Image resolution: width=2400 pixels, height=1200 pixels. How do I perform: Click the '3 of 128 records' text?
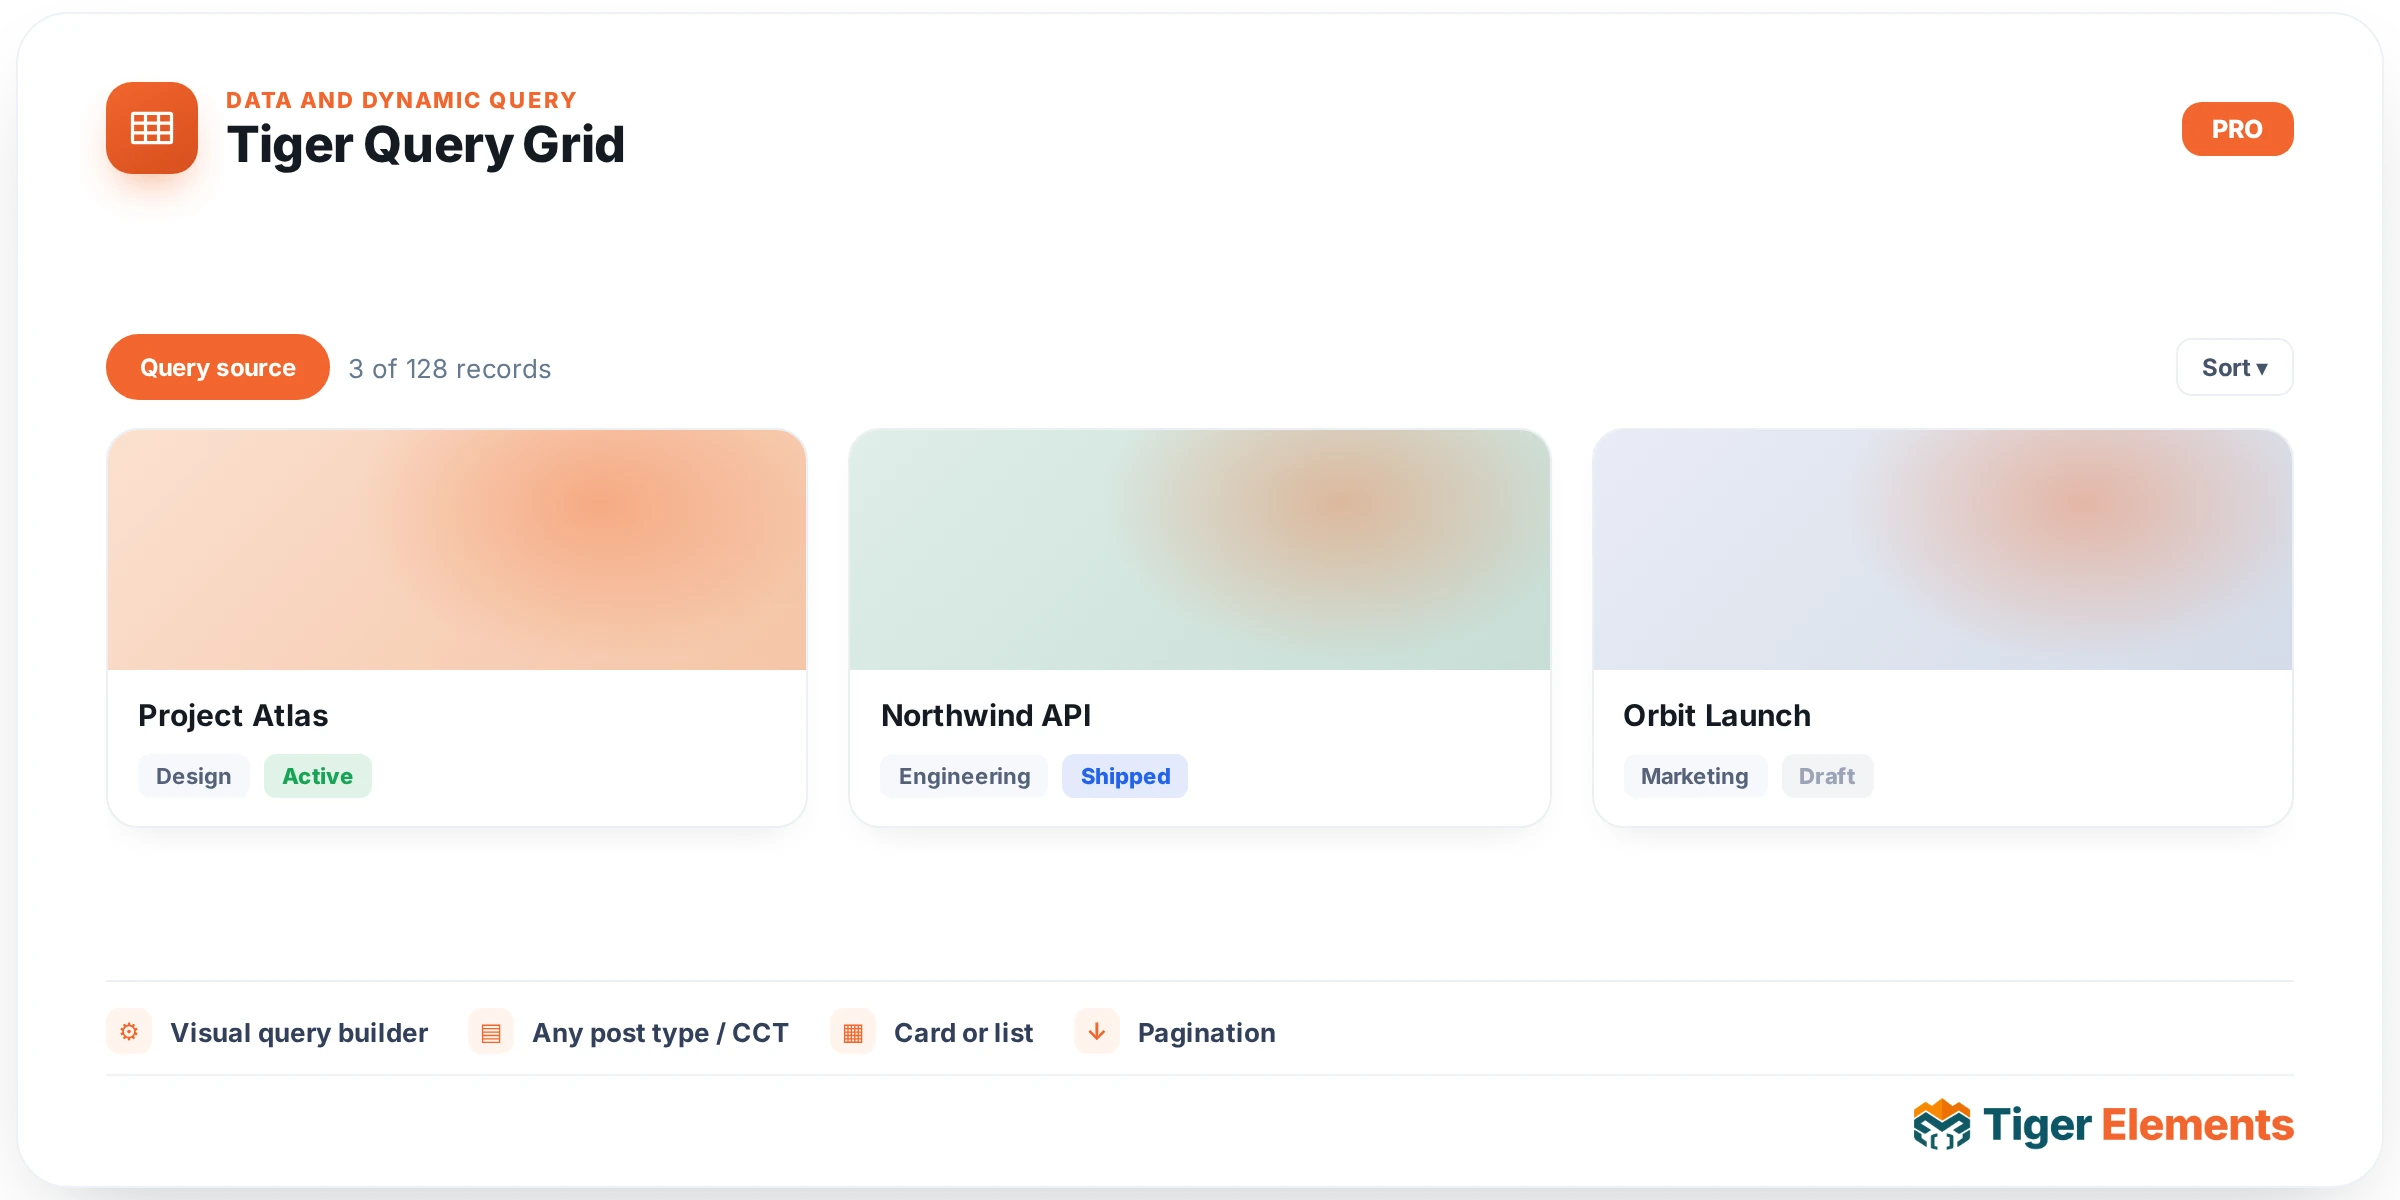pos(450,369)
